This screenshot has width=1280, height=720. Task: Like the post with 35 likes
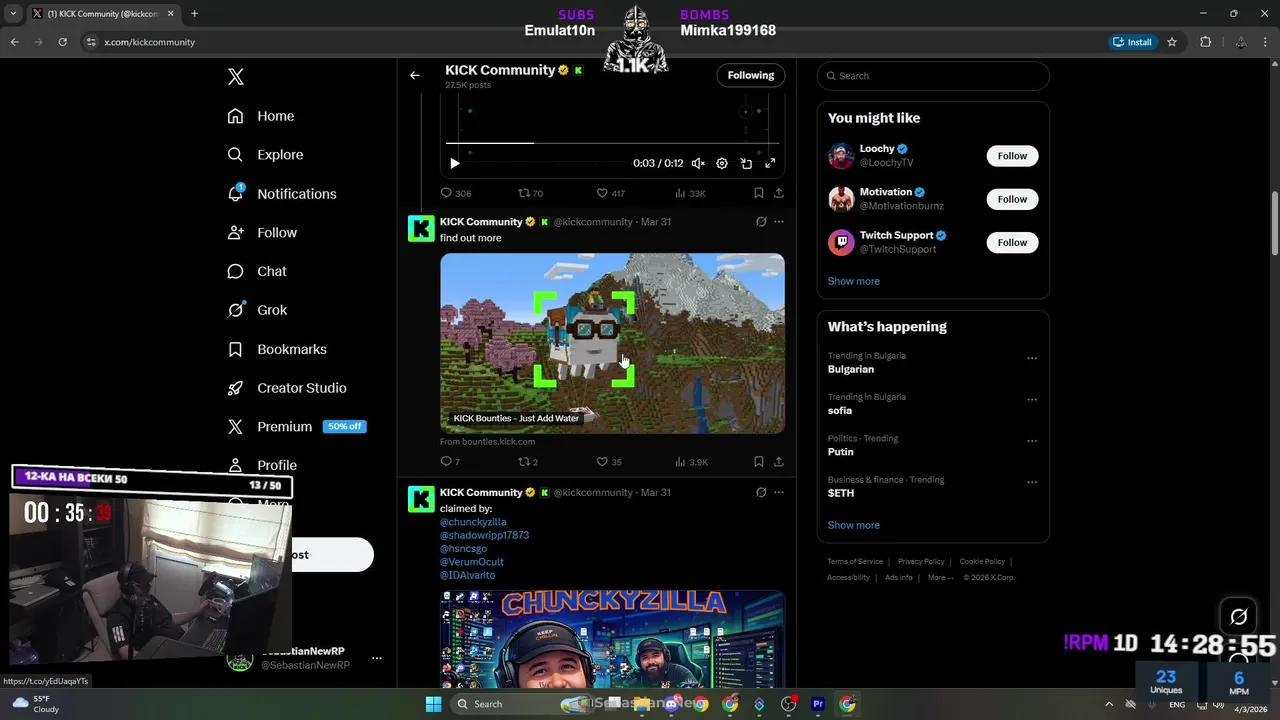(608, 462)
